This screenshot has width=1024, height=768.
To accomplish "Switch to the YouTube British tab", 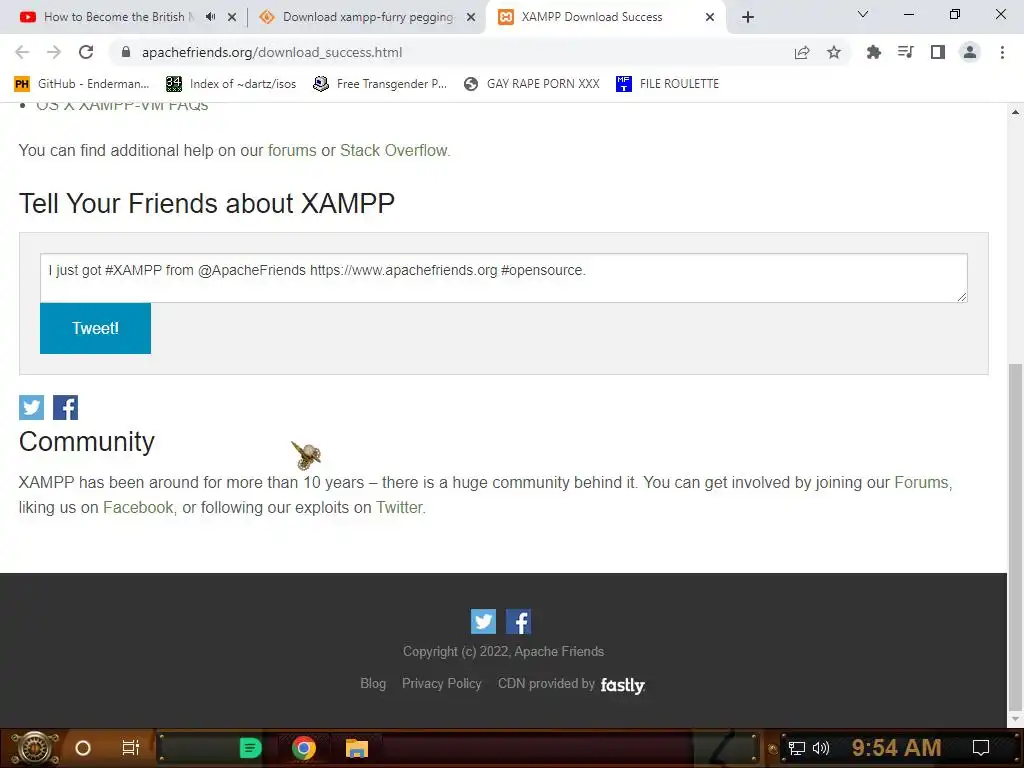I will (119, 17).
